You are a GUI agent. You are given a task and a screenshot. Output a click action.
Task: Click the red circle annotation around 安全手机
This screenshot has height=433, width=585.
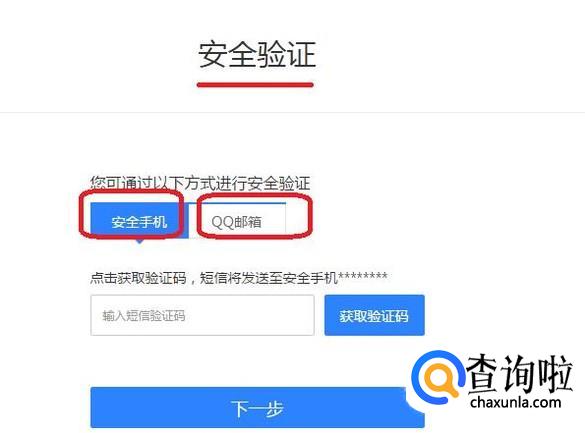tap(131, 214)
